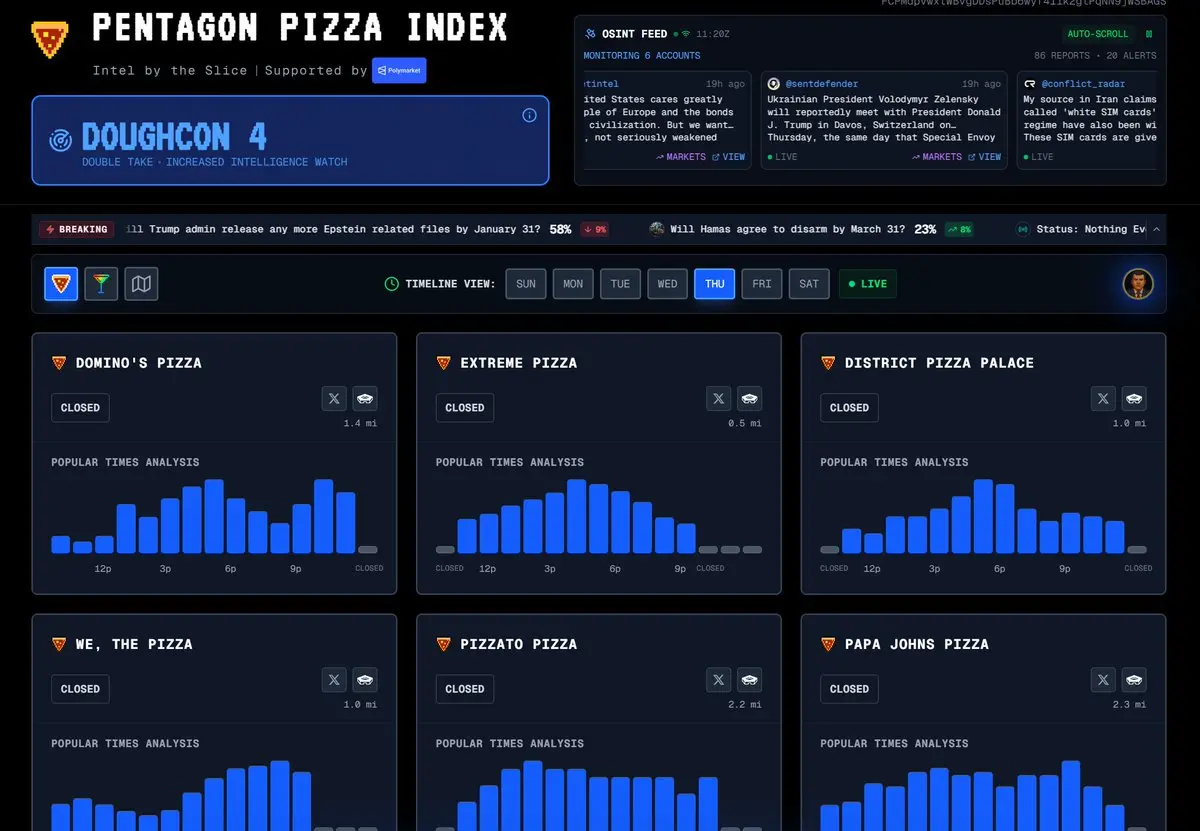Open We, The Pizza X search icon

coord(334,680)
